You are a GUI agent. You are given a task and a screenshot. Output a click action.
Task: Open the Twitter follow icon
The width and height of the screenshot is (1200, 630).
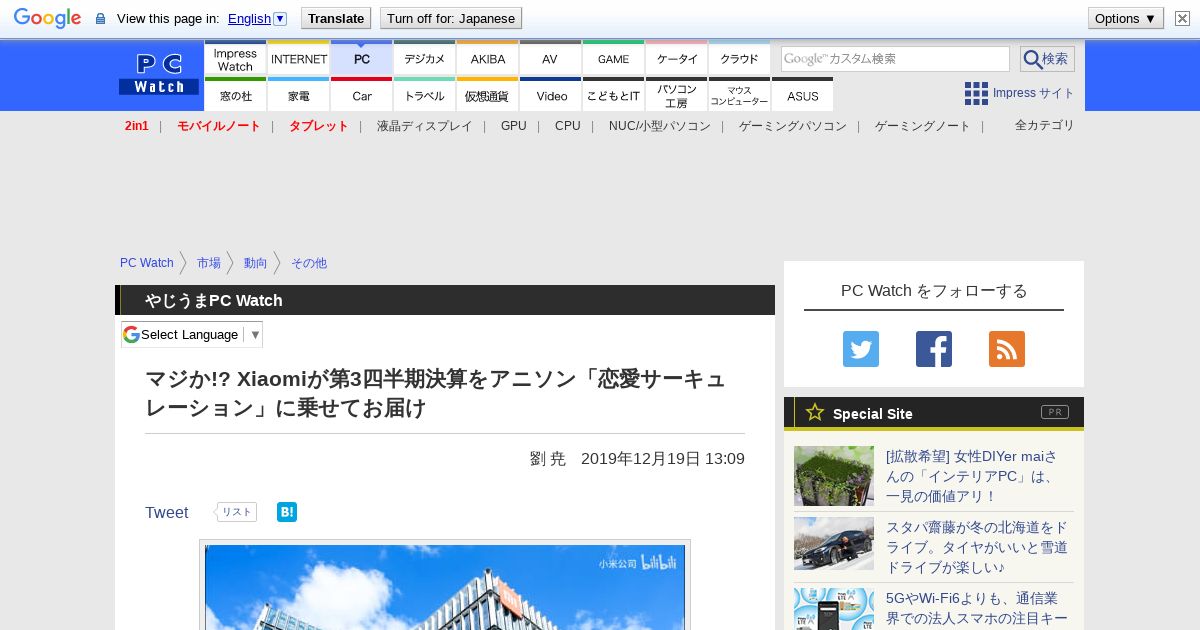point(861,349)
